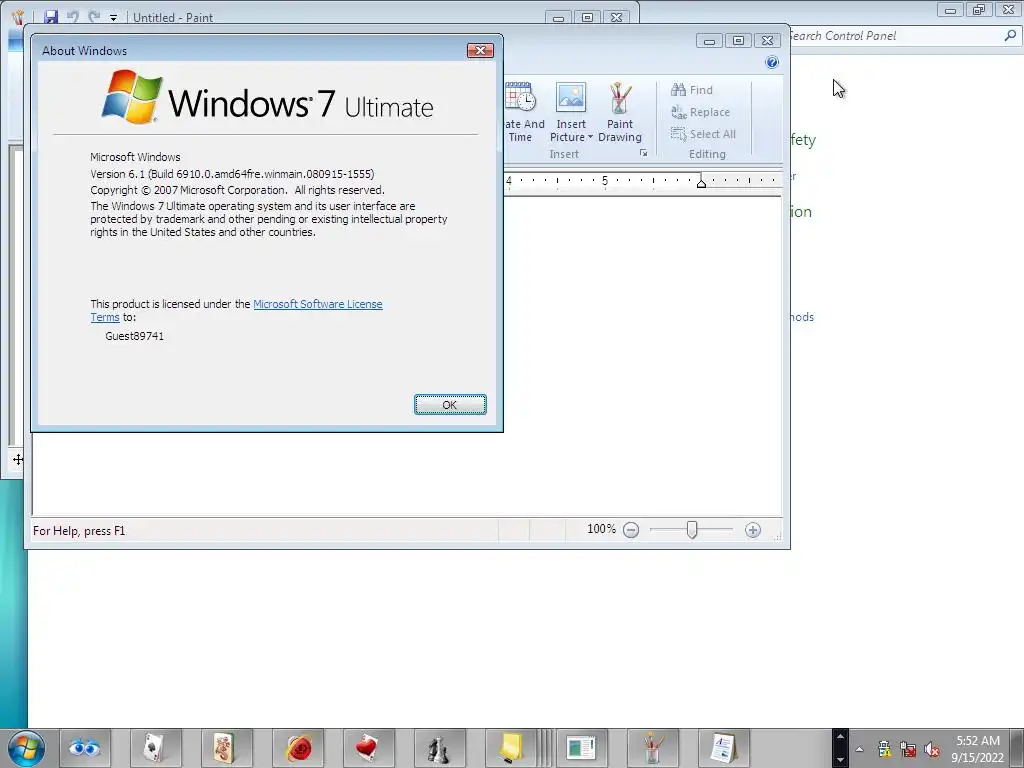Open the Insert group dialog launcher

pyautogui.click(x=643, y=153)
